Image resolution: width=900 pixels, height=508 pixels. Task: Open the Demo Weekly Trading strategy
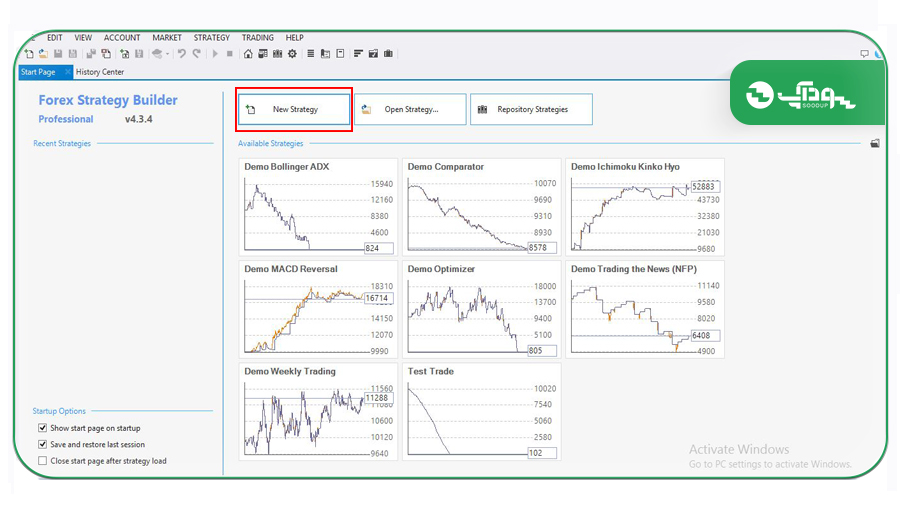coord(318,412)
